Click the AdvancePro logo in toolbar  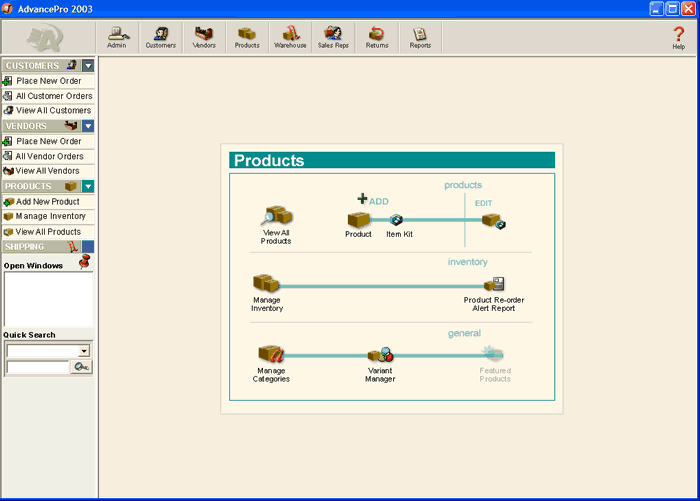point(45,38)
